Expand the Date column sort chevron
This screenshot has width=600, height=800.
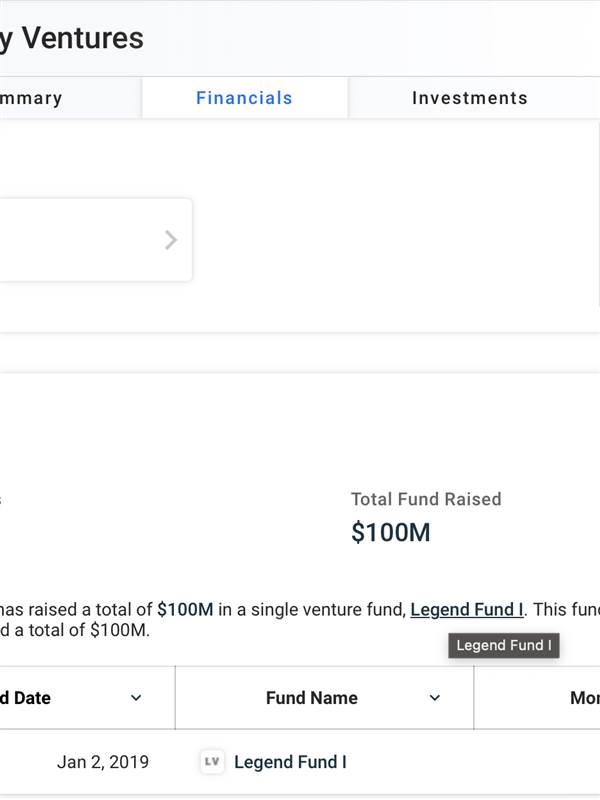(x=136, y=697)
